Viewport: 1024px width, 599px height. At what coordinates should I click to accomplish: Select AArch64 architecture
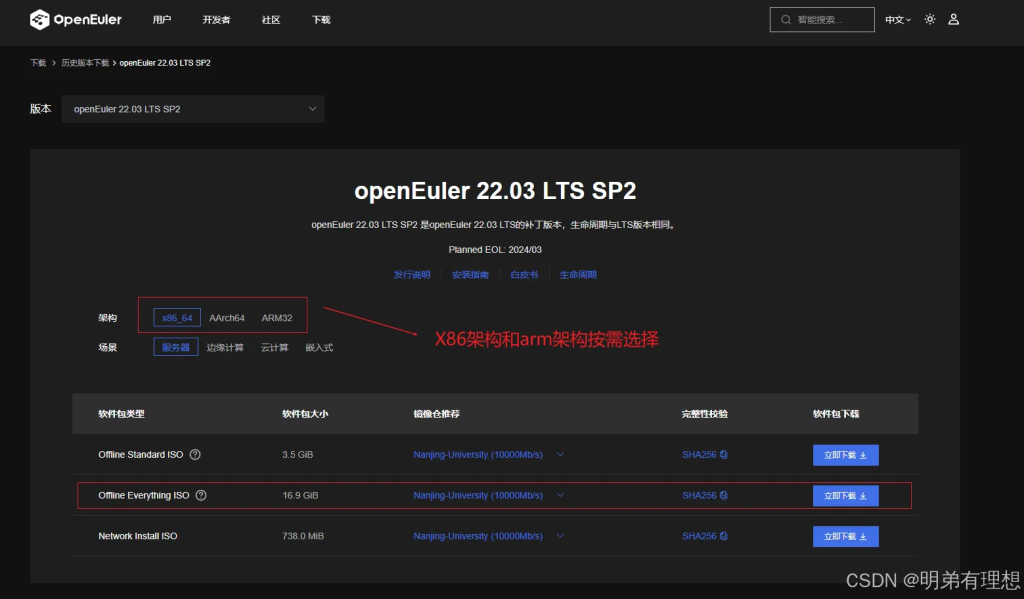(227, 317)
